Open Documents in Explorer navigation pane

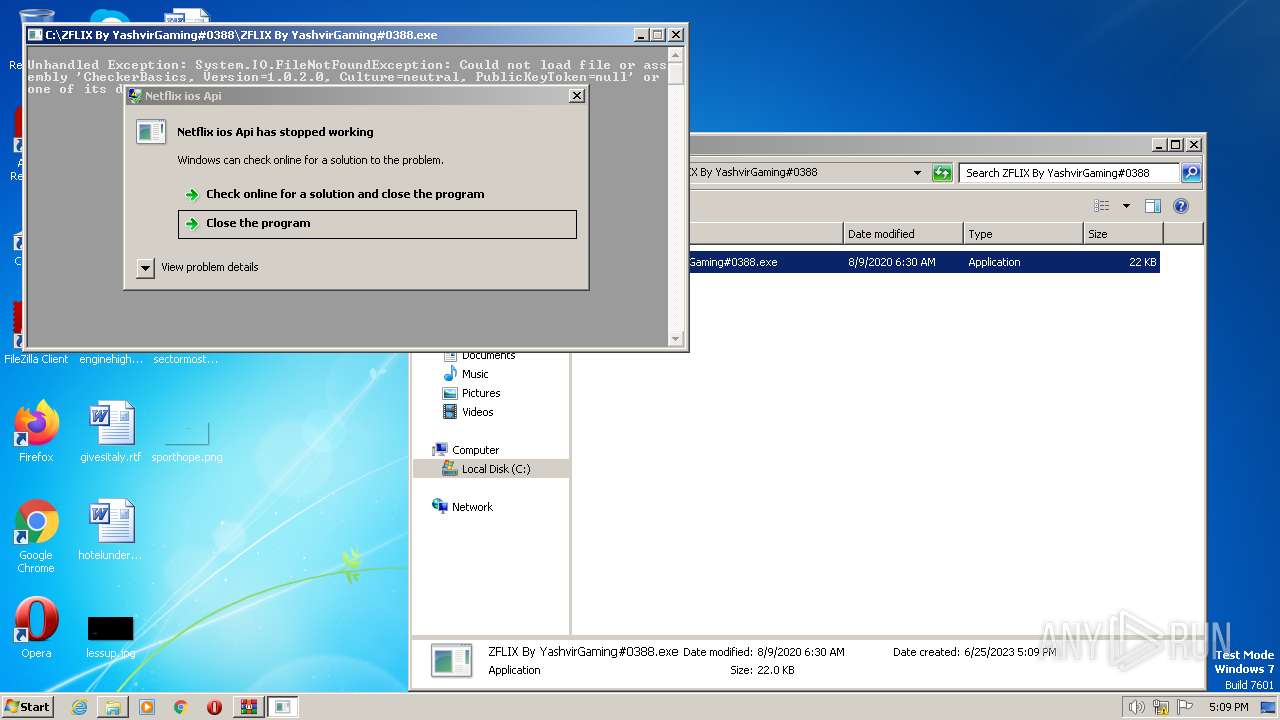tap(488, 356)
